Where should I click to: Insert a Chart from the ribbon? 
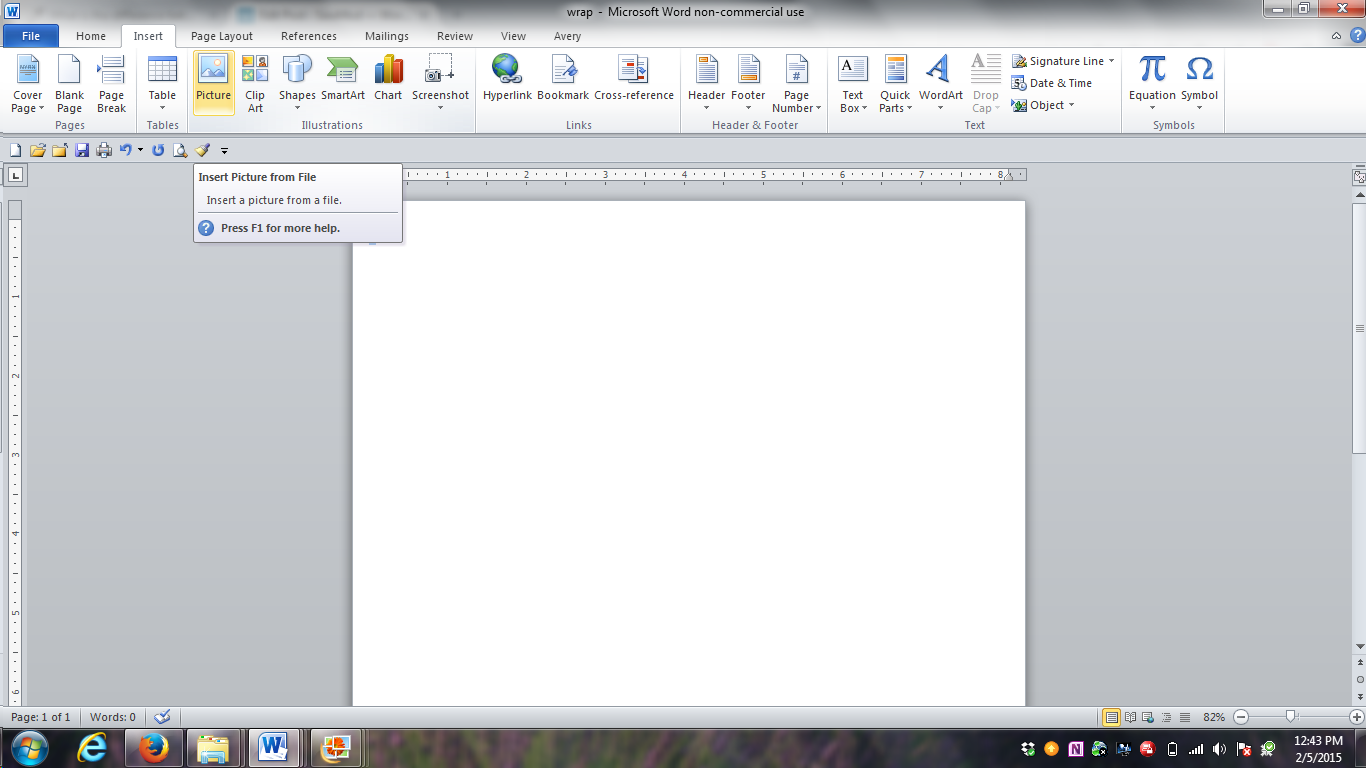tap(388, 80)
